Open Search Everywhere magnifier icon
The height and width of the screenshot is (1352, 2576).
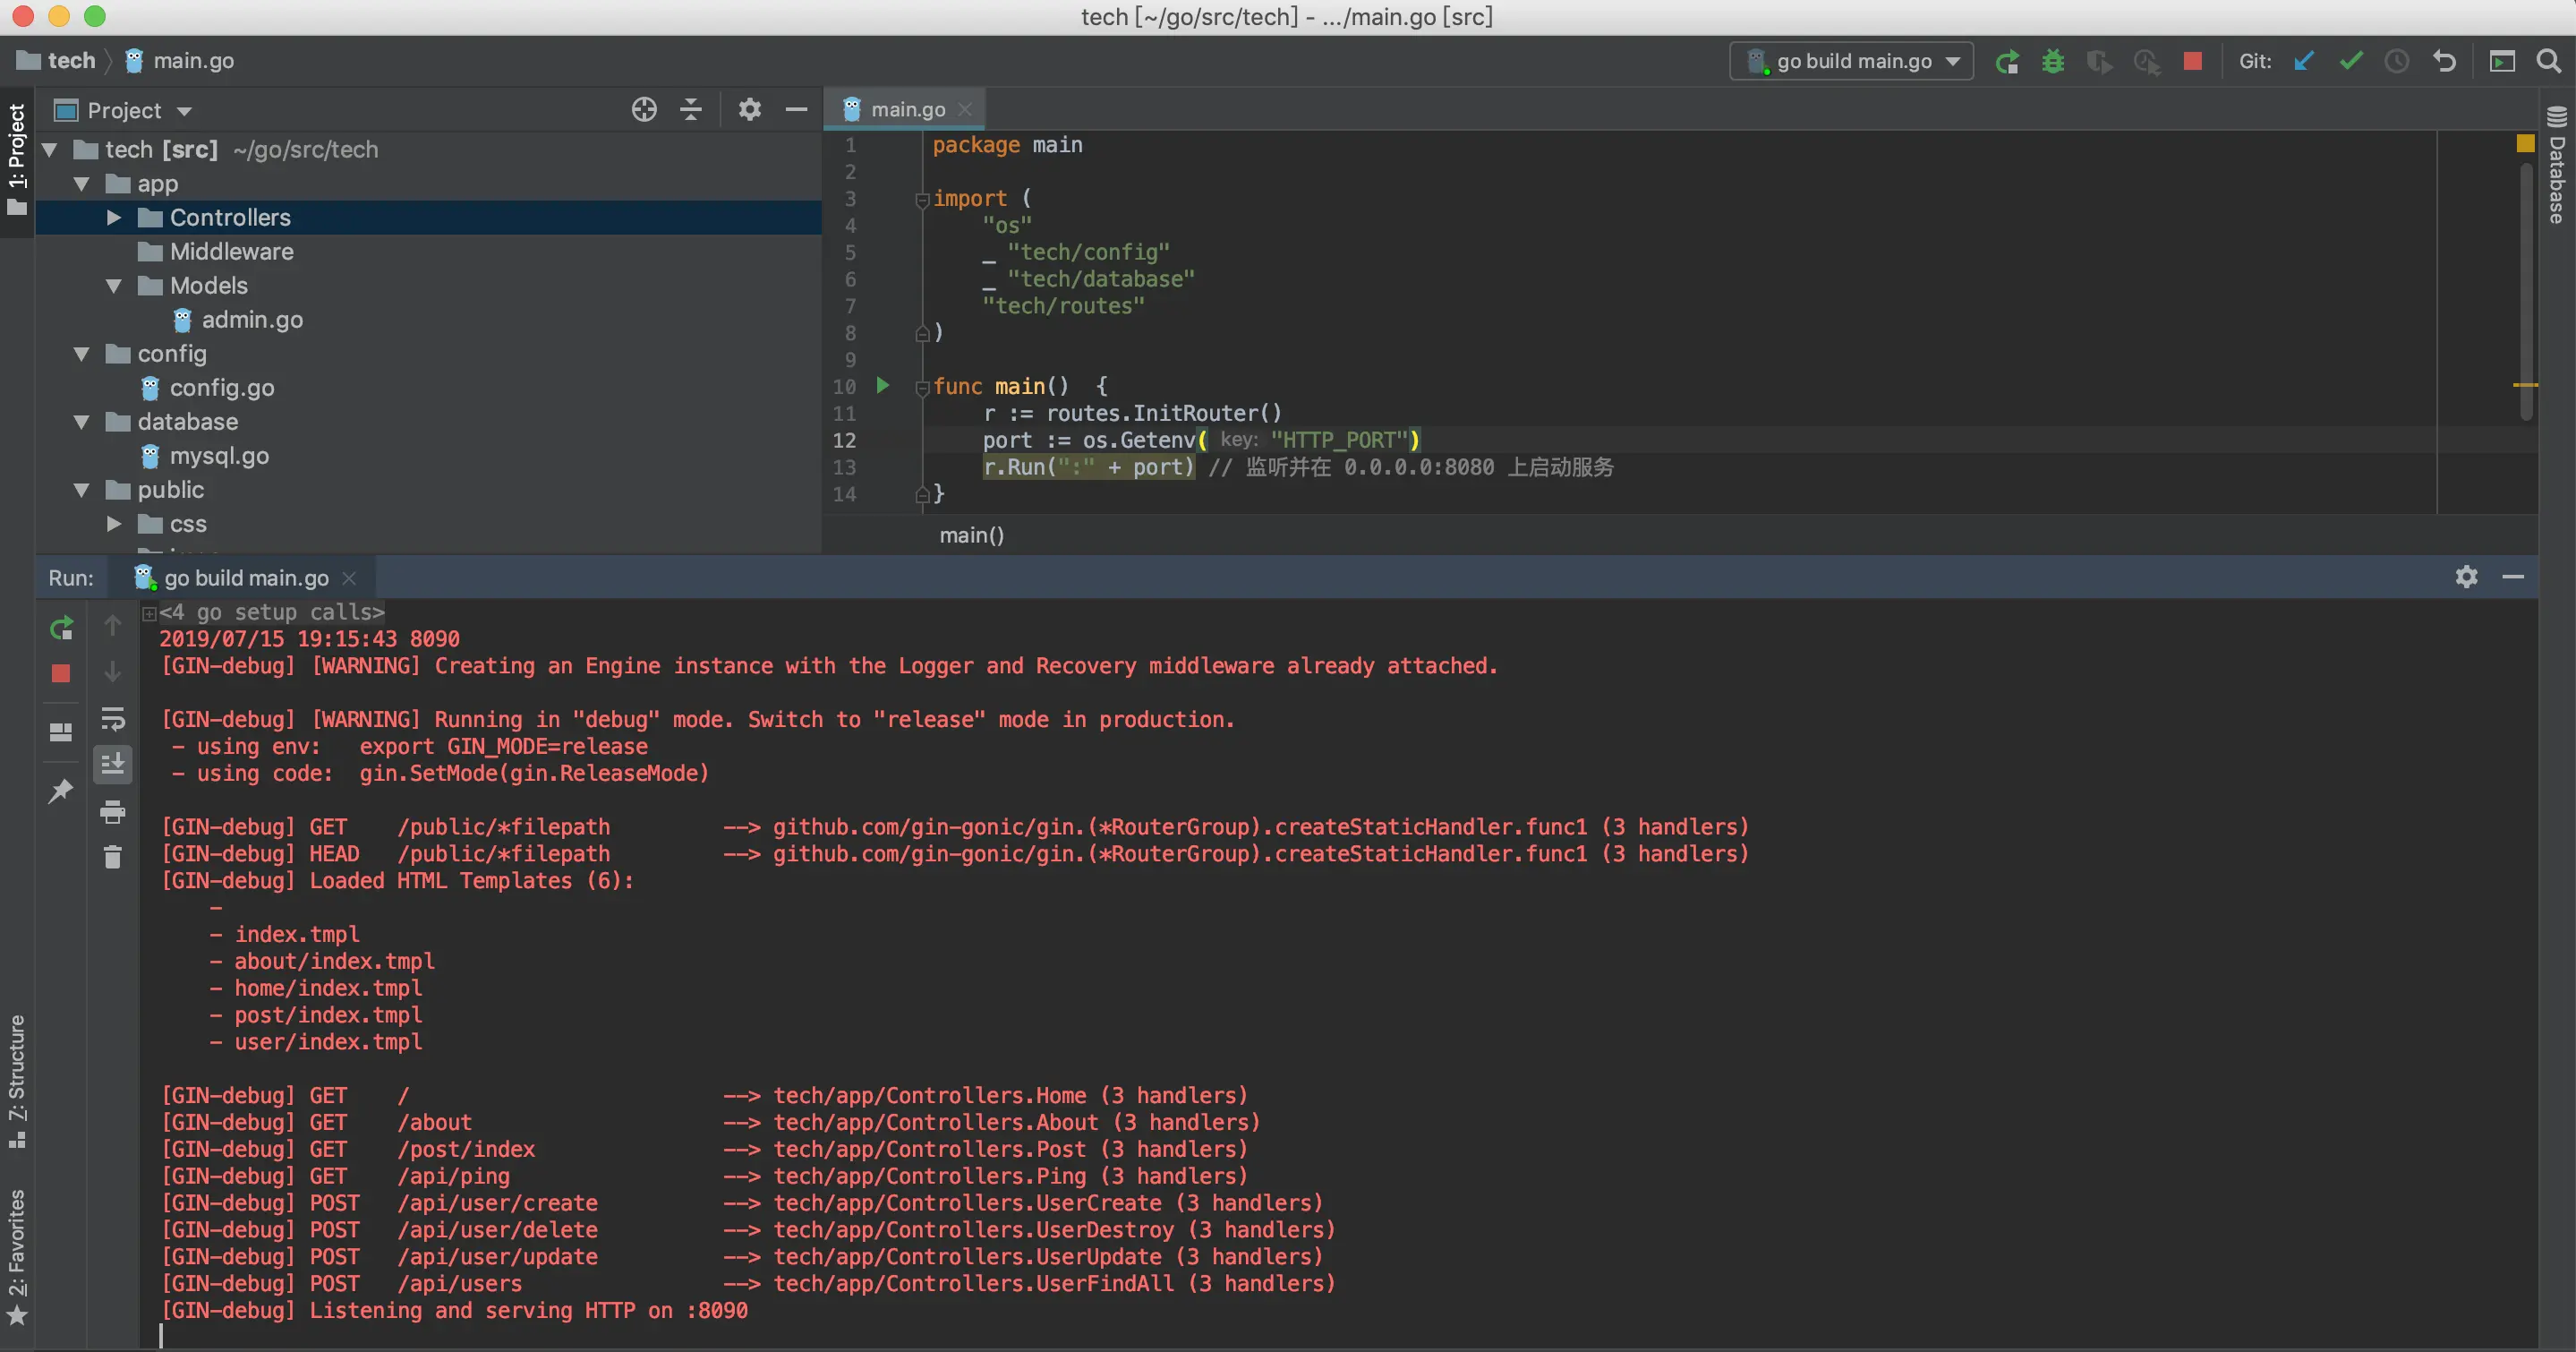[x=2549, y=62]
